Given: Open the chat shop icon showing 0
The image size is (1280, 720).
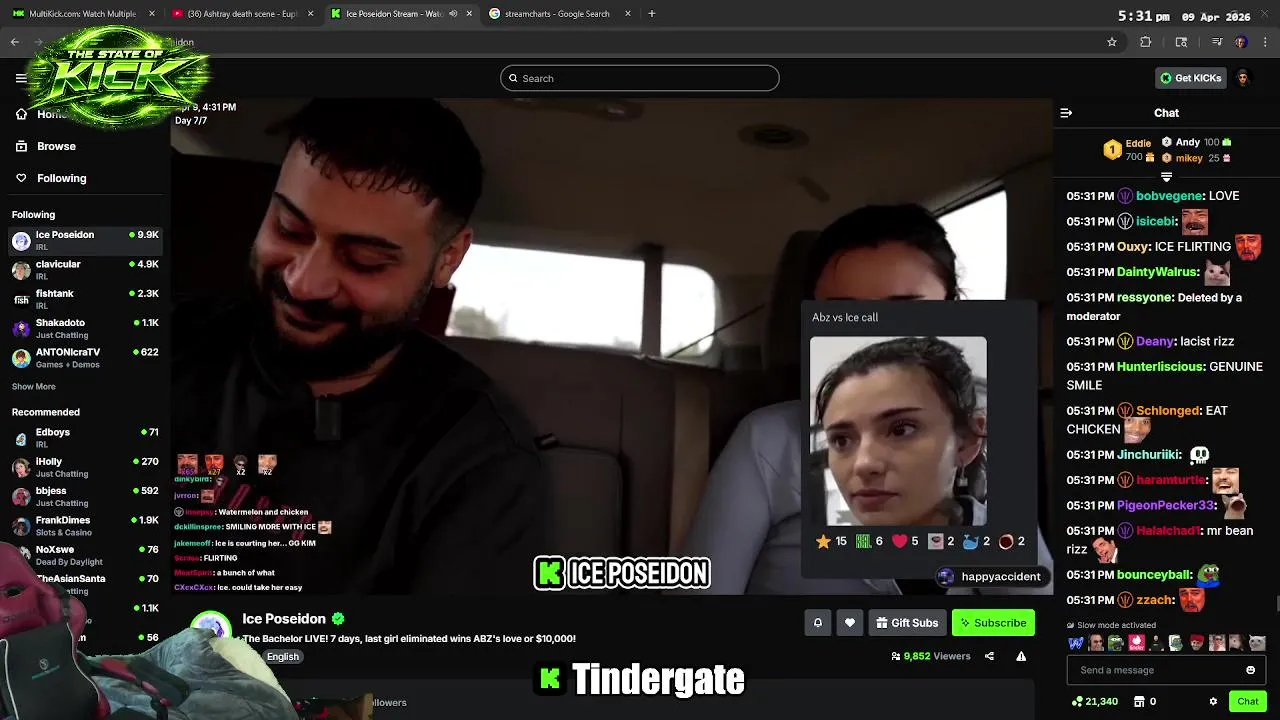Looking at the screenshot, I should 1144,702.
